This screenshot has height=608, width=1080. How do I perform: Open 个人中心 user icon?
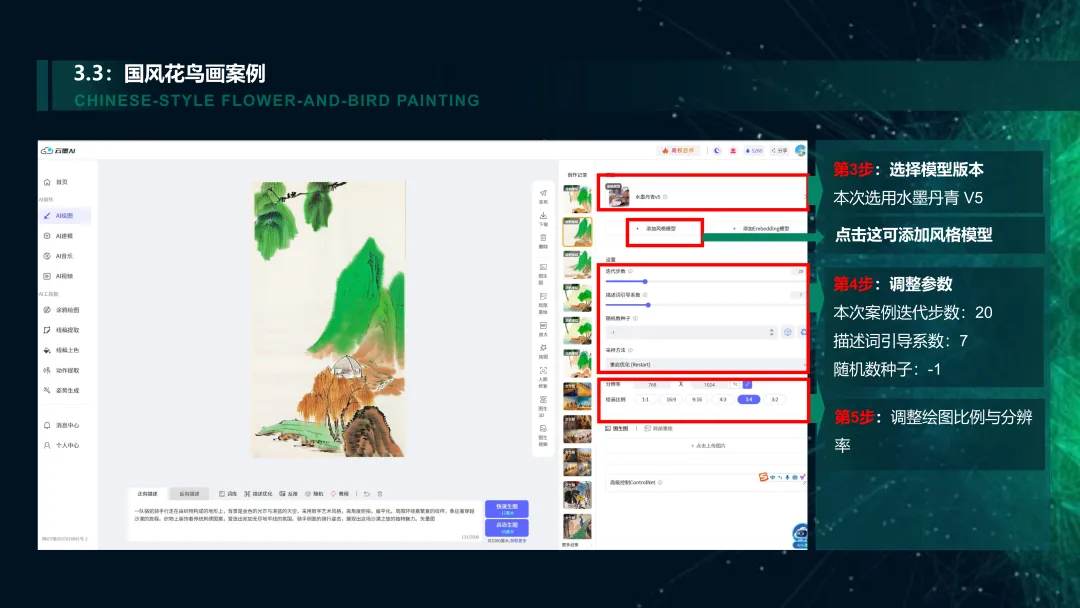47,445
